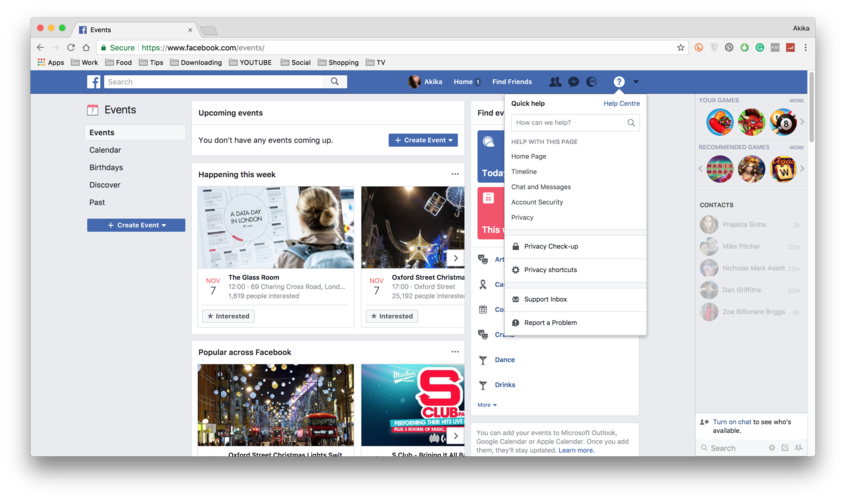Open the Work bookmarks folder
846x500 pixels.
85,63
